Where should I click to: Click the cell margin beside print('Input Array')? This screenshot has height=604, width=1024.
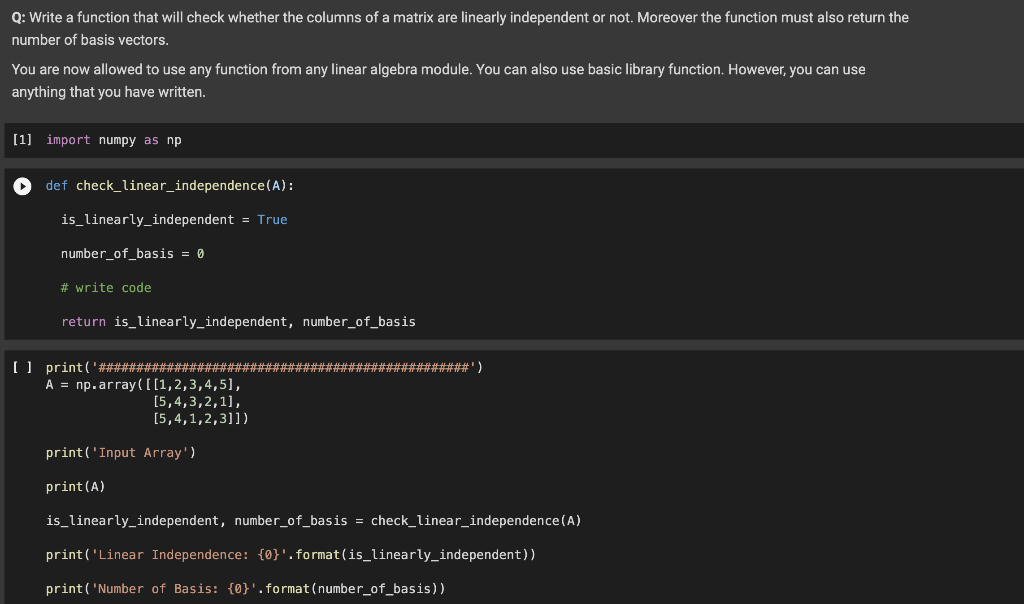coord(20,452)
